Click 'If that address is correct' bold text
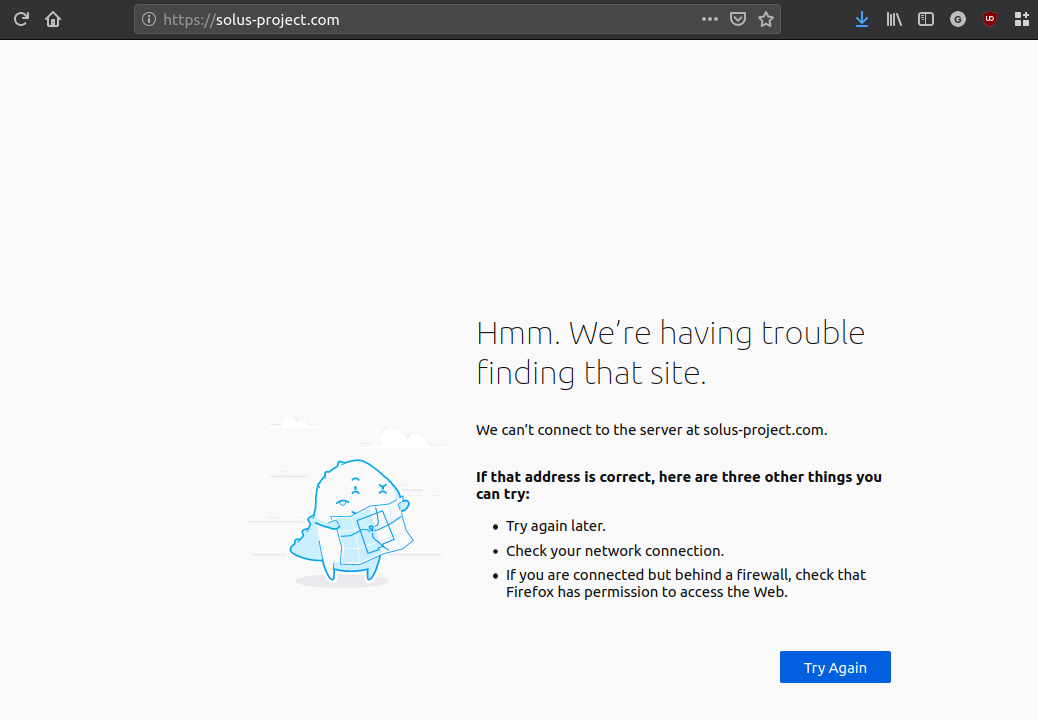The height and width of the screenshot is (720, 1038). (x=679, y=485)
